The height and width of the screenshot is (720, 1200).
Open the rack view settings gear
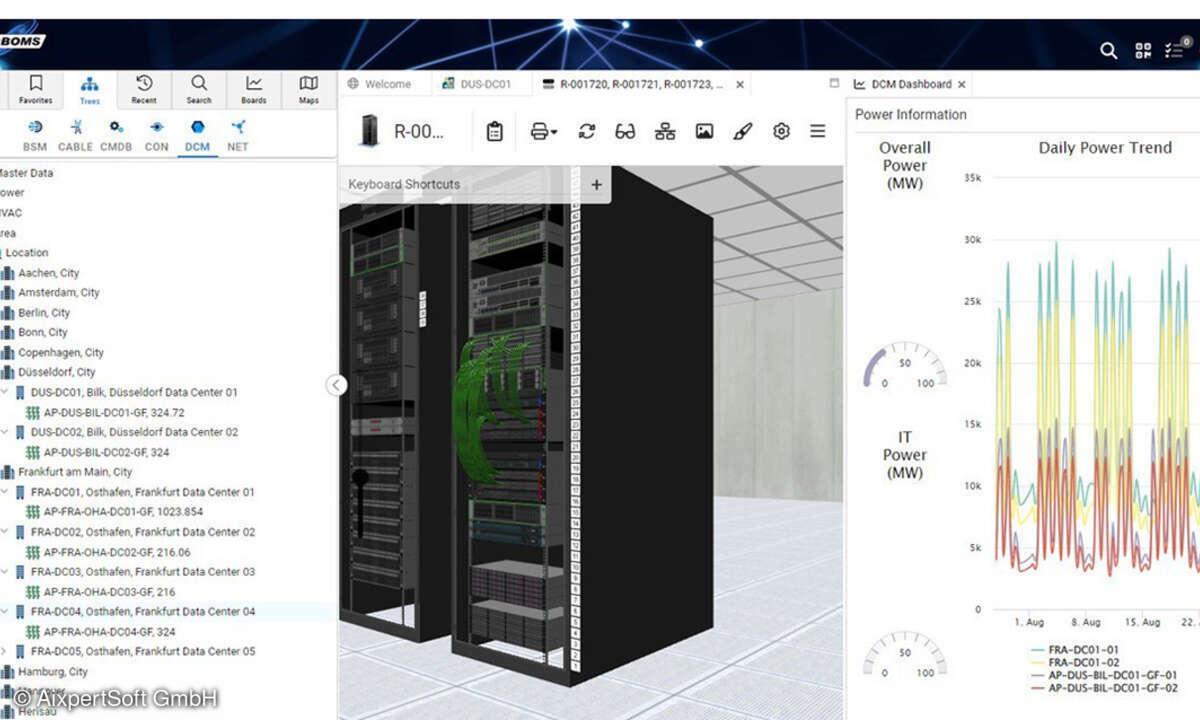(781, 131)
